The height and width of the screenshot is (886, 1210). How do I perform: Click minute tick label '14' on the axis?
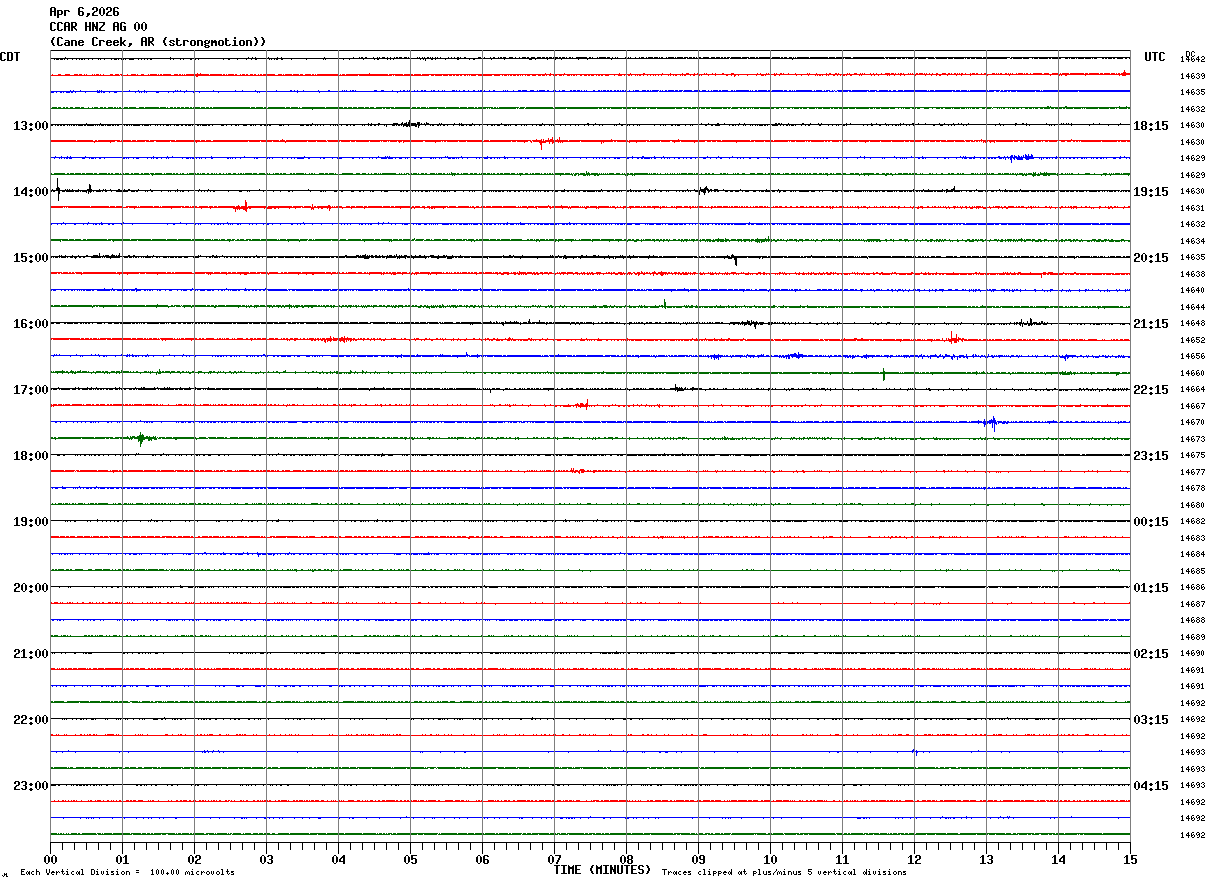[x=1058, y=859]
